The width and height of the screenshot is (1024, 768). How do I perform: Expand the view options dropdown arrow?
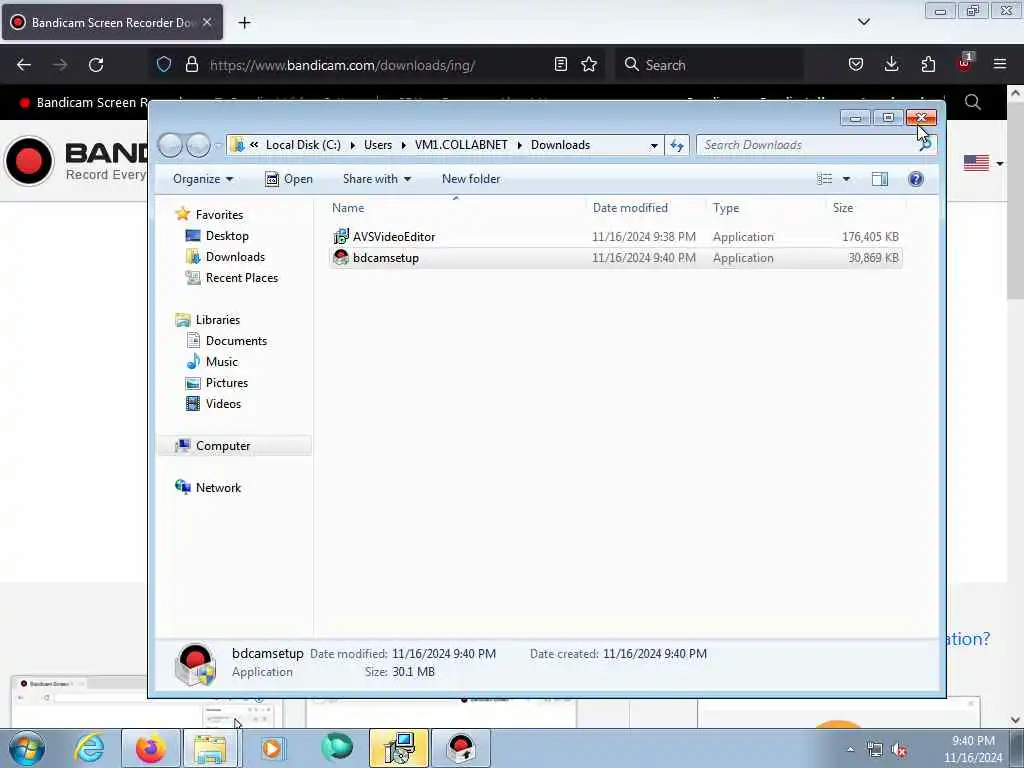click(x=846, y=179)
